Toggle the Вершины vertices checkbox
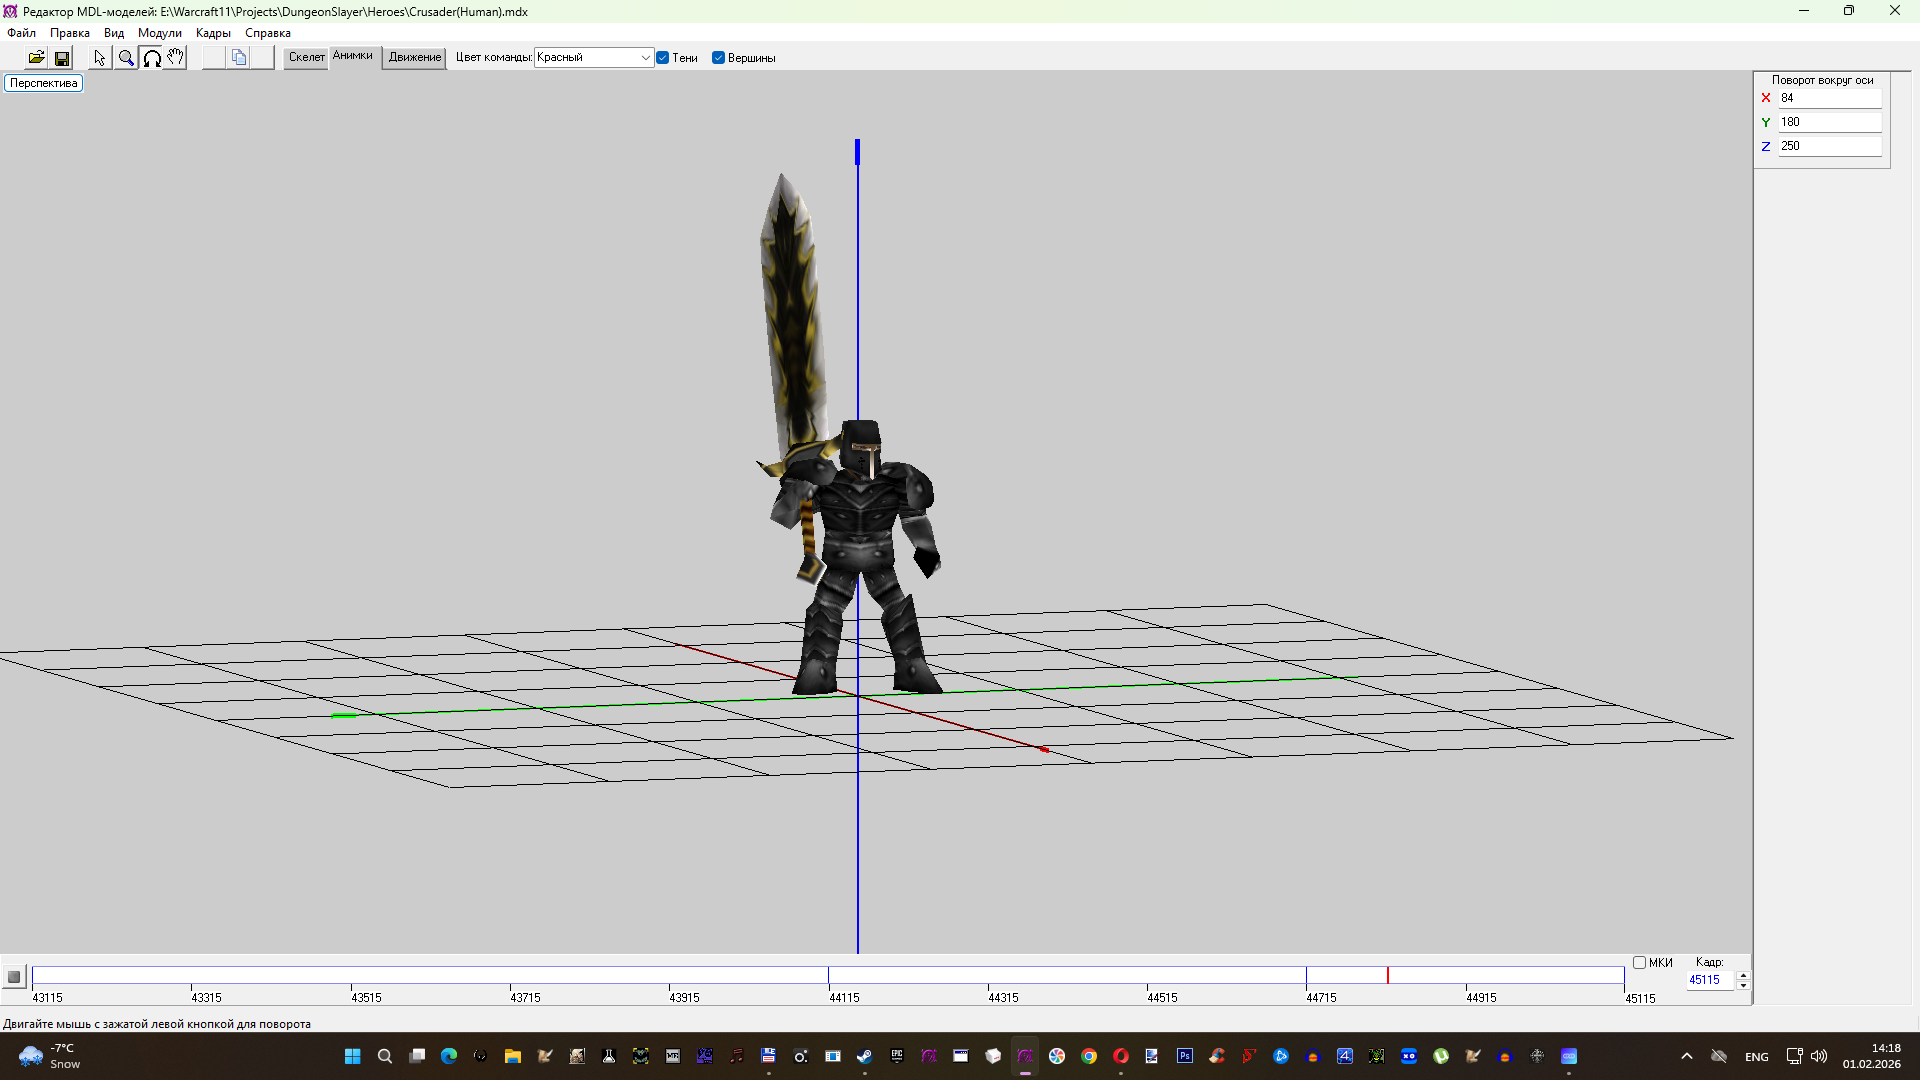 point(718,58)
